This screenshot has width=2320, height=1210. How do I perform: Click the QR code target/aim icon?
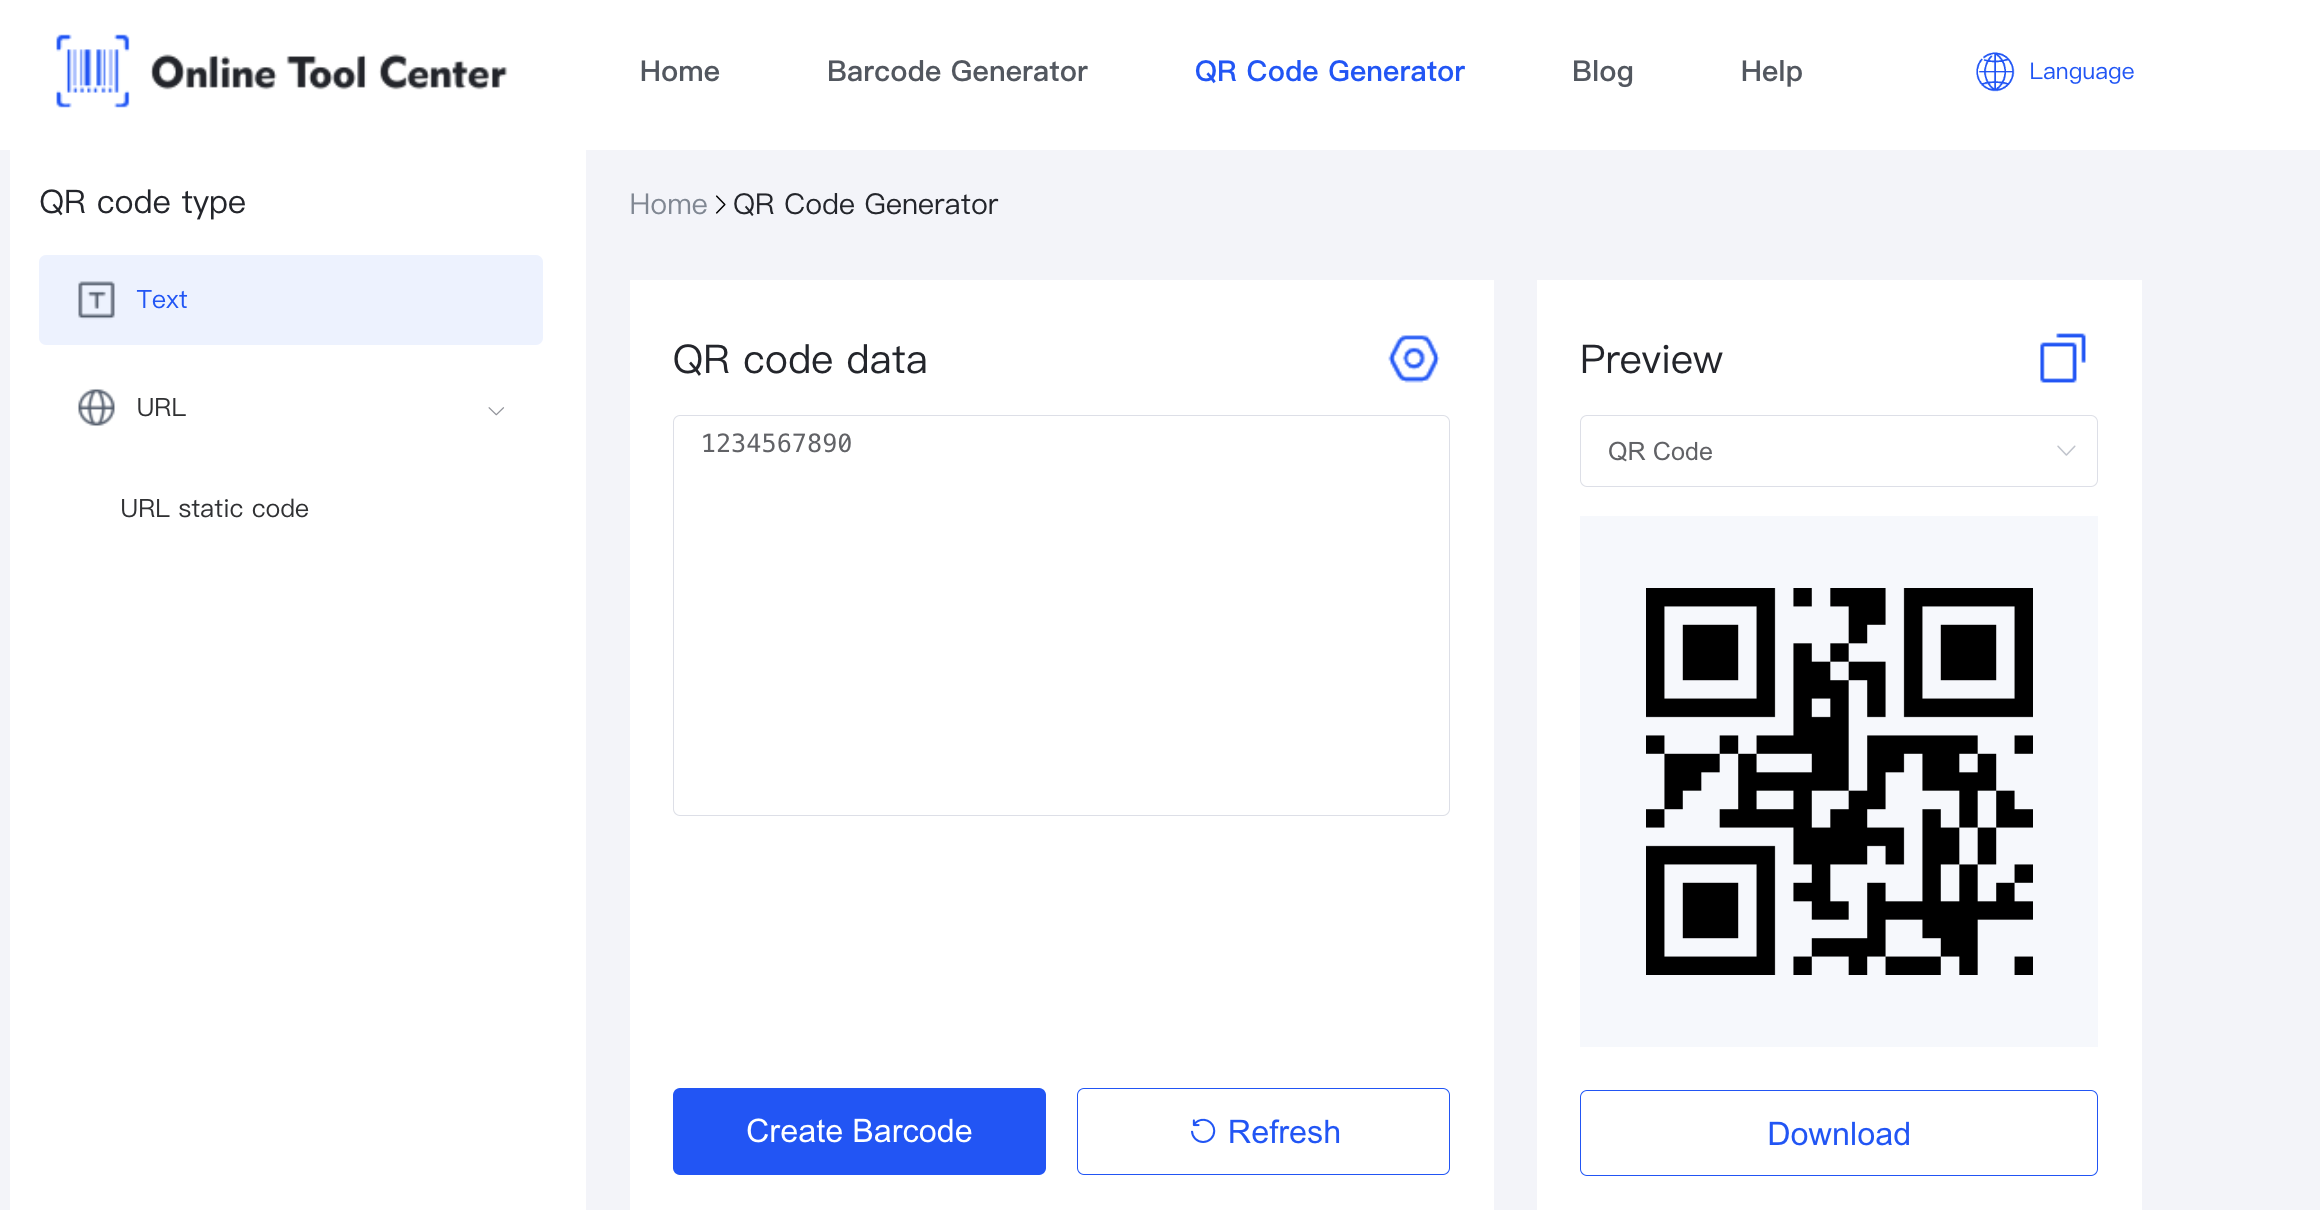tap(1407, 359)
